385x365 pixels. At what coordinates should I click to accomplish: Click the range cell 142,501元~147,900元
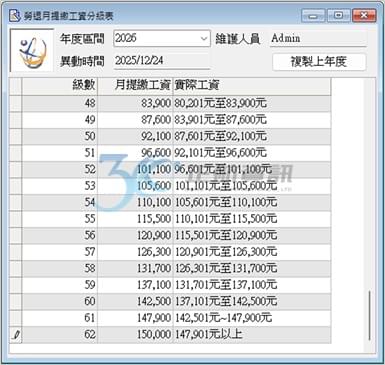coord(252,318)
